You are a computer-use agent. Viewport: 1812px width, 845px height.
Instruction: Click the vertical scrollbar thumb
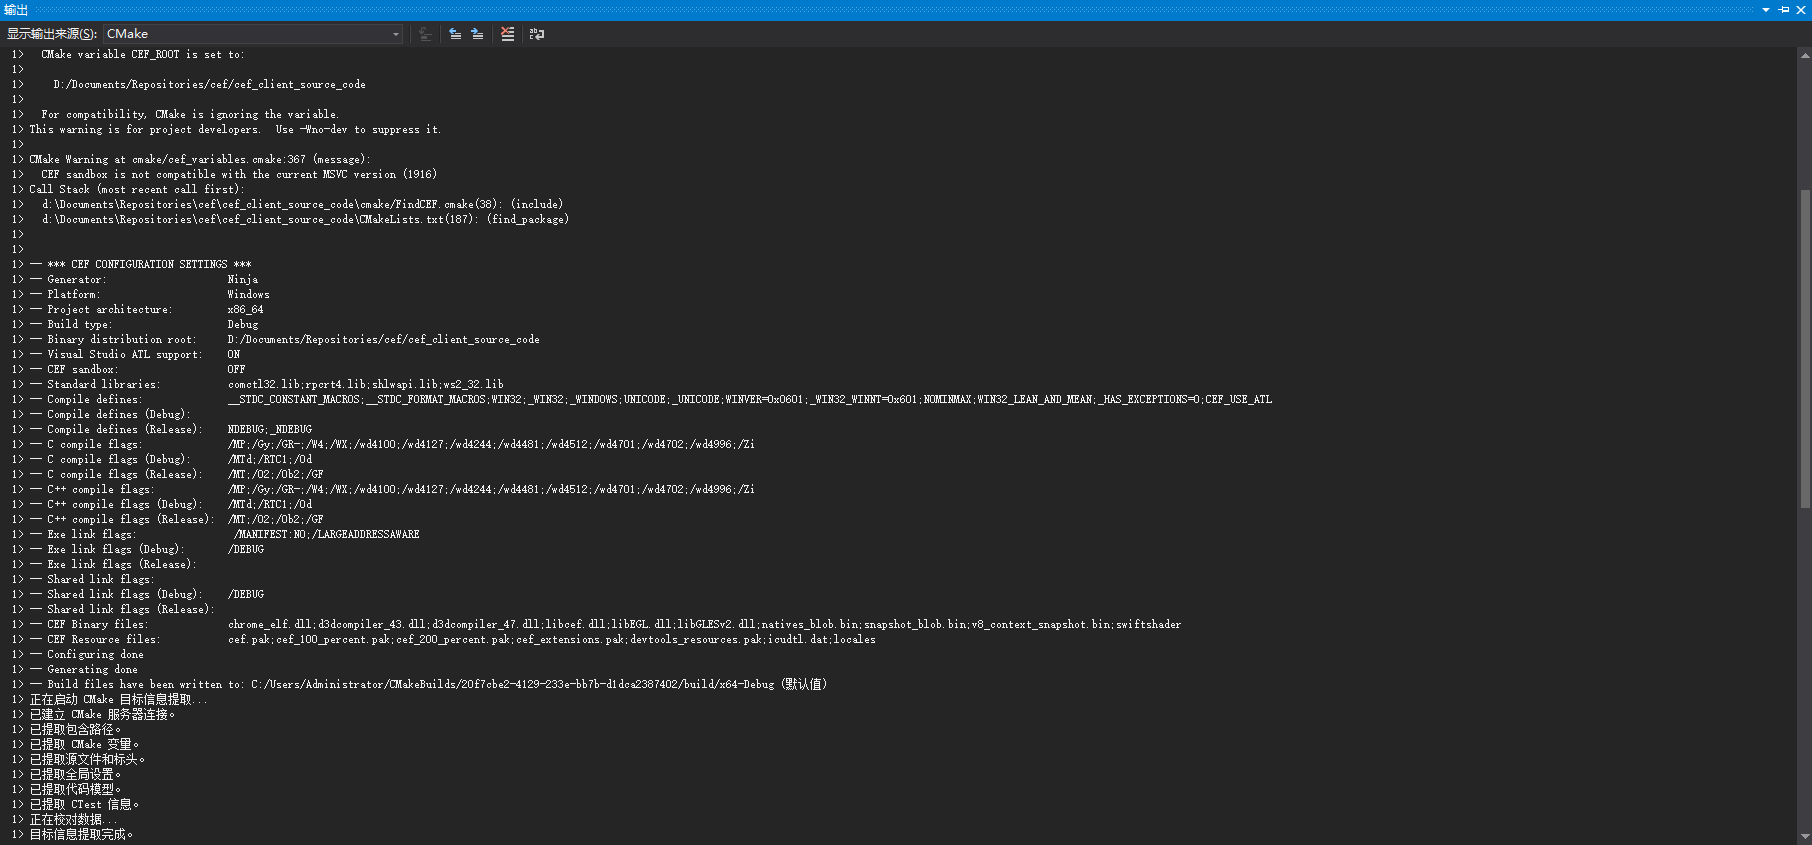(x=1805, y=348)
